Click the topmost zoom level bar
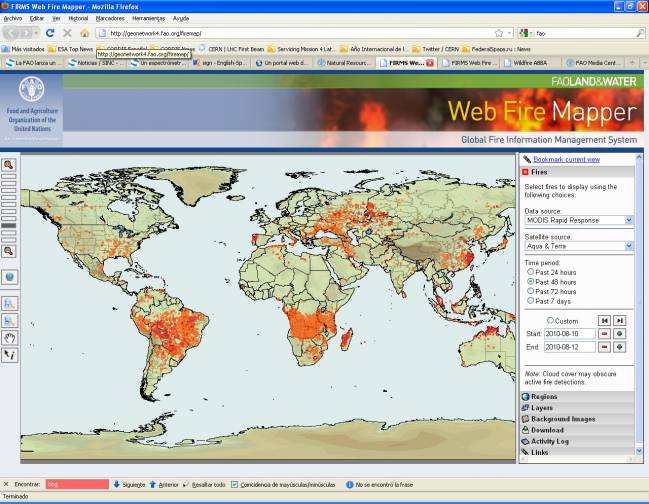Viewport: 649px width, 504px height. (x=9, y=176)
